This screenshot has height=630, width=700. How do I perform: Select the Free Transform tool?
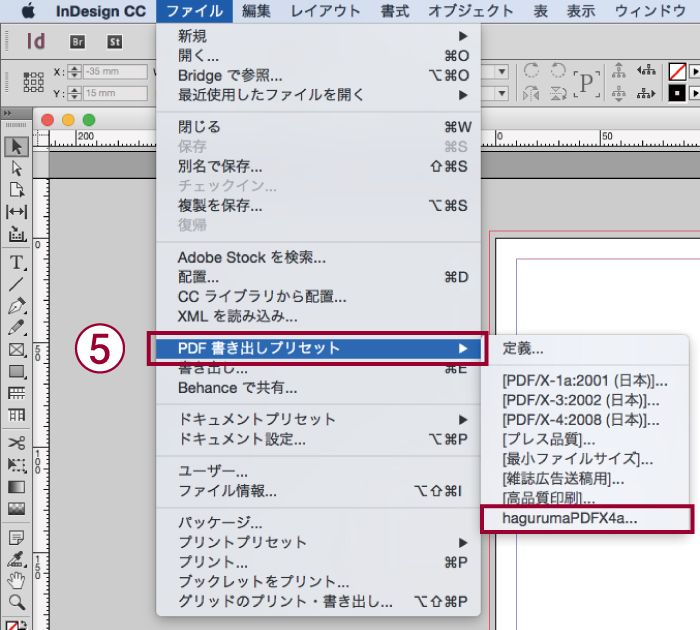click(x=17, y=465)
